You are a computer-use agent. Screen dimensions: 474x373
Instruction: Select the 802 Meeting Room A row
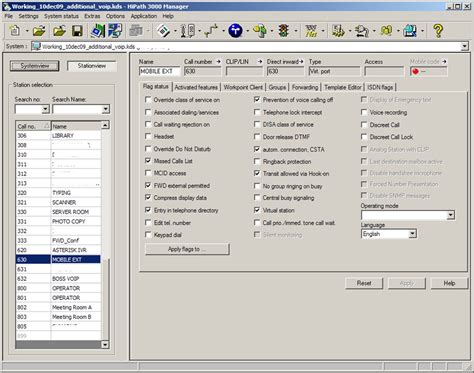(58, 307)
